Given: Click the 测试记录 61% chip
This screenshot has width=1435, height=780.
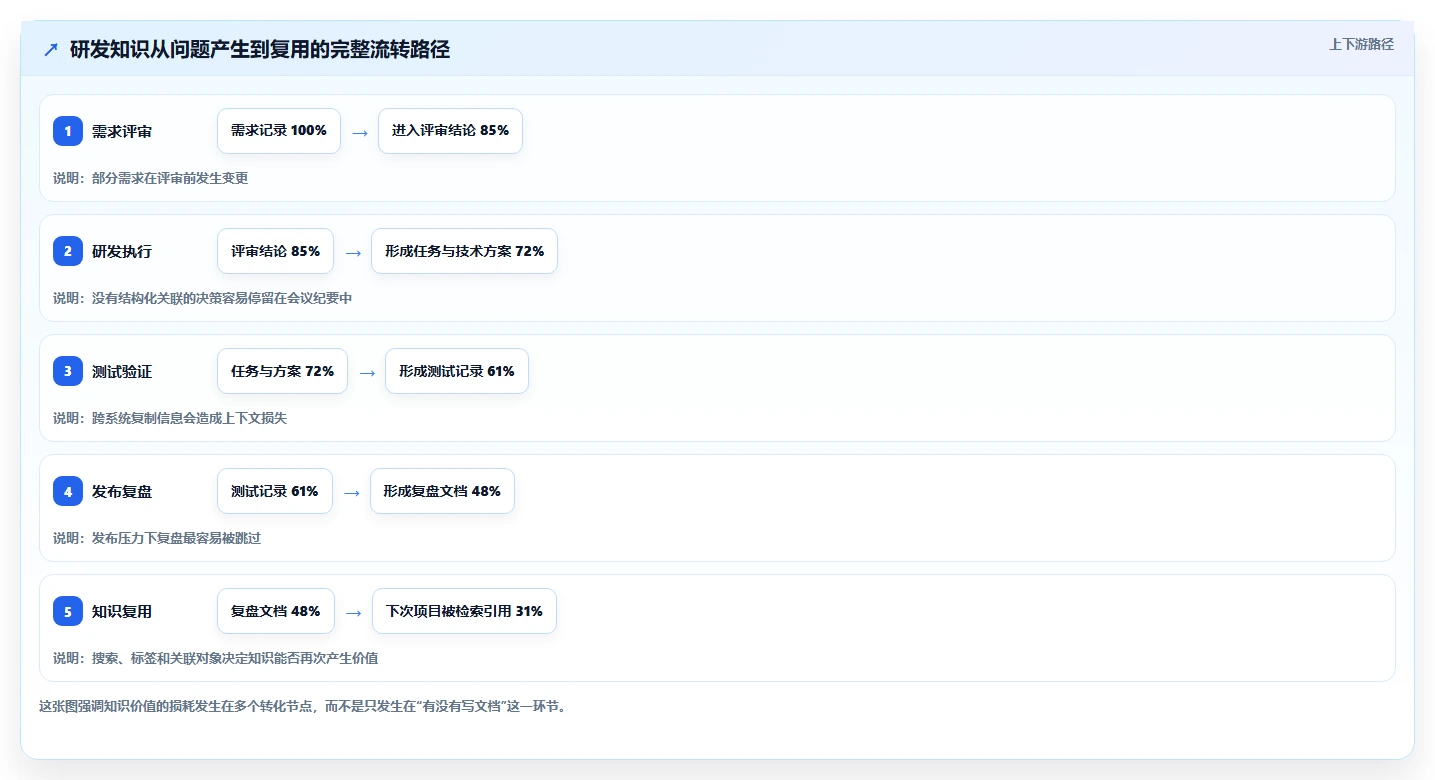Looking at the screenshot, I should [275, 491].
